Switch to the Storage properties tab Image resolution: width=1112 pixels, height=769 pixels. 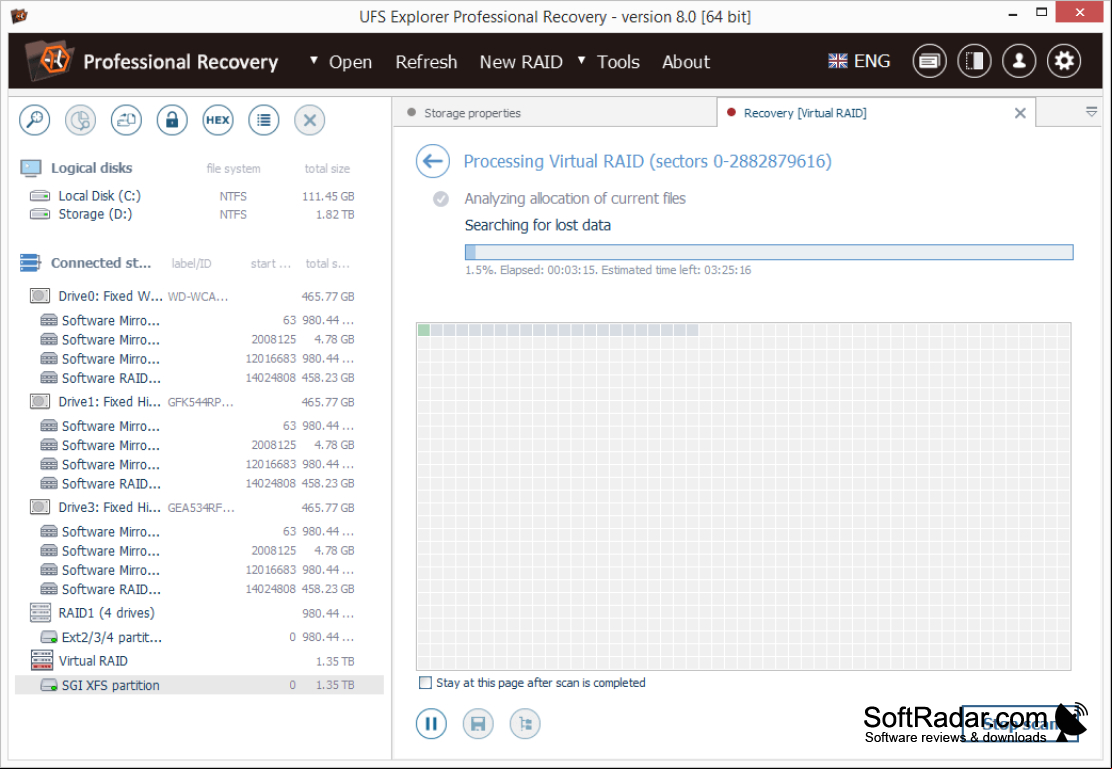click(555, 113)
